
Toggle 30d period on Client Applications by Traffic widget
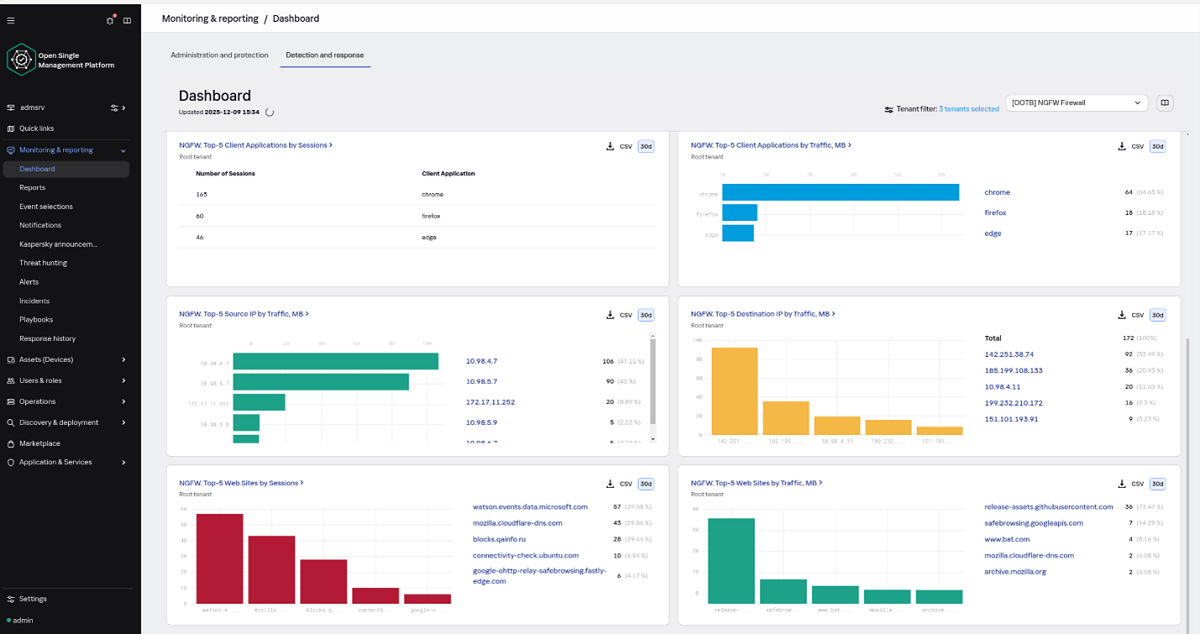pos(1157,146)
